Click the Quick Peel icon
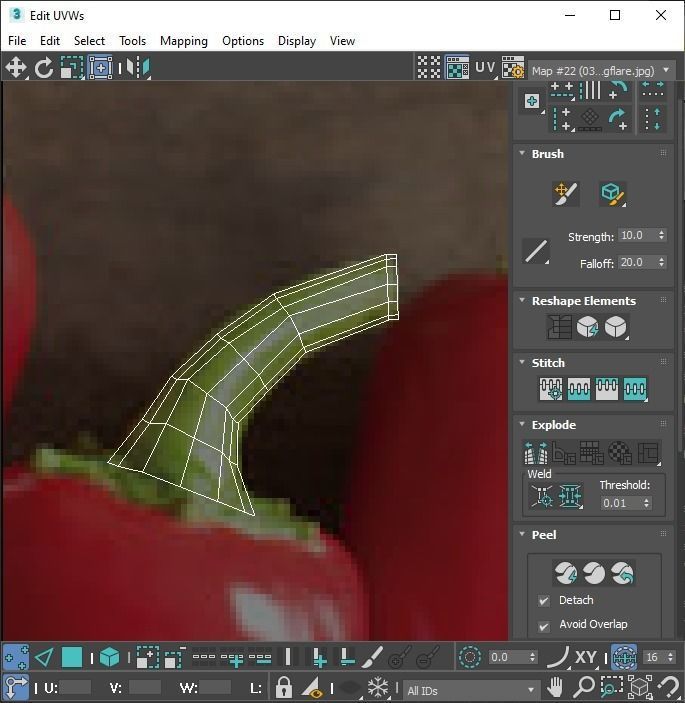Image resolution: width=685 pixels, height=703 pixels. point(565,573)
